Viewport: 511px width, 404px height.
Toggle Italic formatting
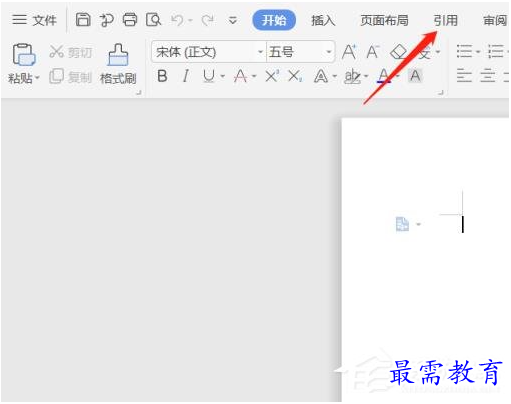[x=186, y=76]
